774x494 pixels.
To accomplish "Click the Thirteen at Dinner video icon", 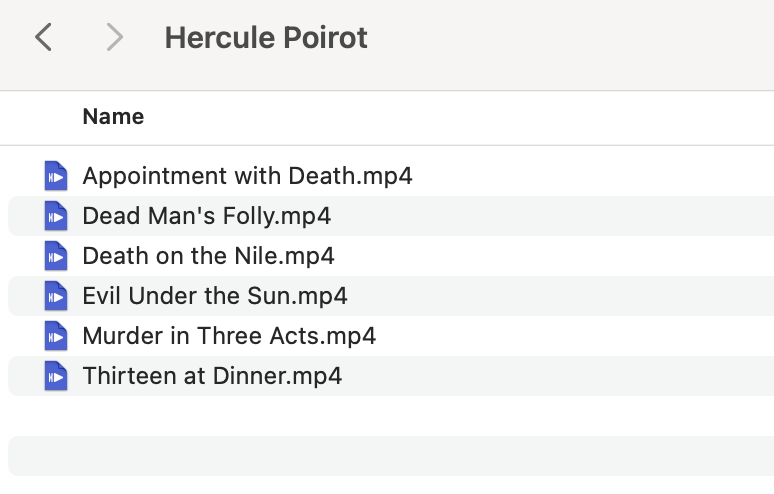I will click(56, 376).
